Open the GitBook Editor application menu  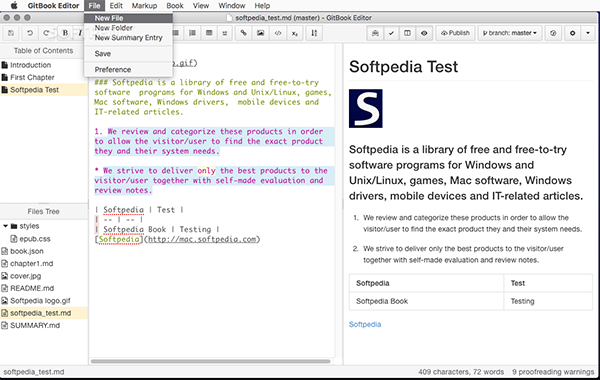click(x=53, y=6)
